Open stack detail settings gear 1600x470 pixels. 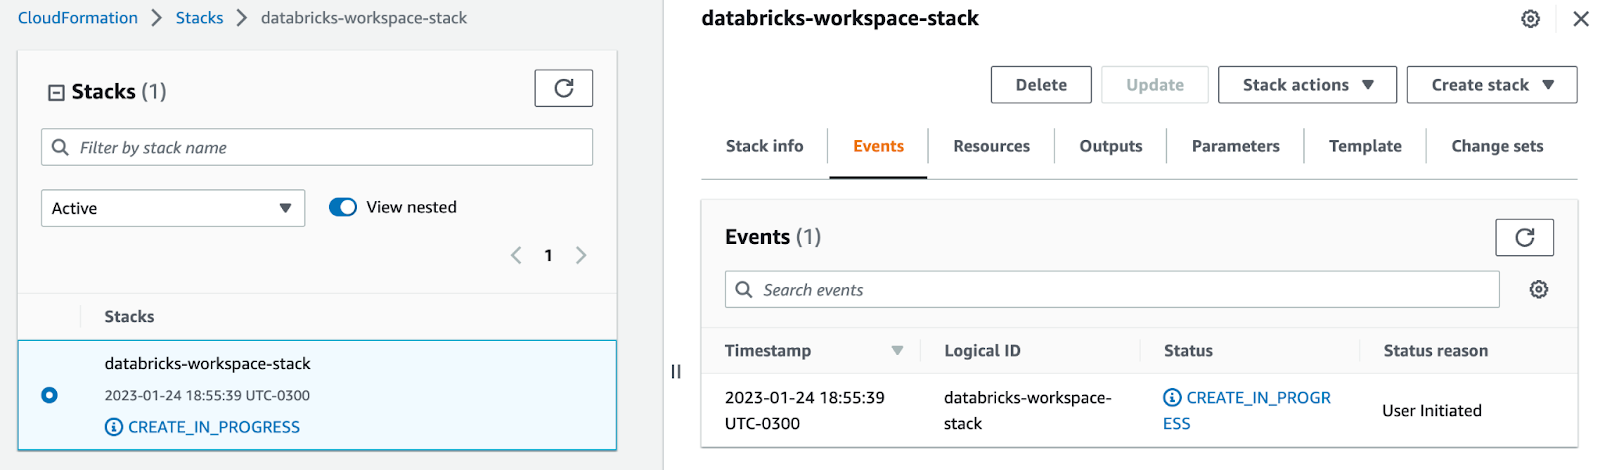pos(1530,19)
